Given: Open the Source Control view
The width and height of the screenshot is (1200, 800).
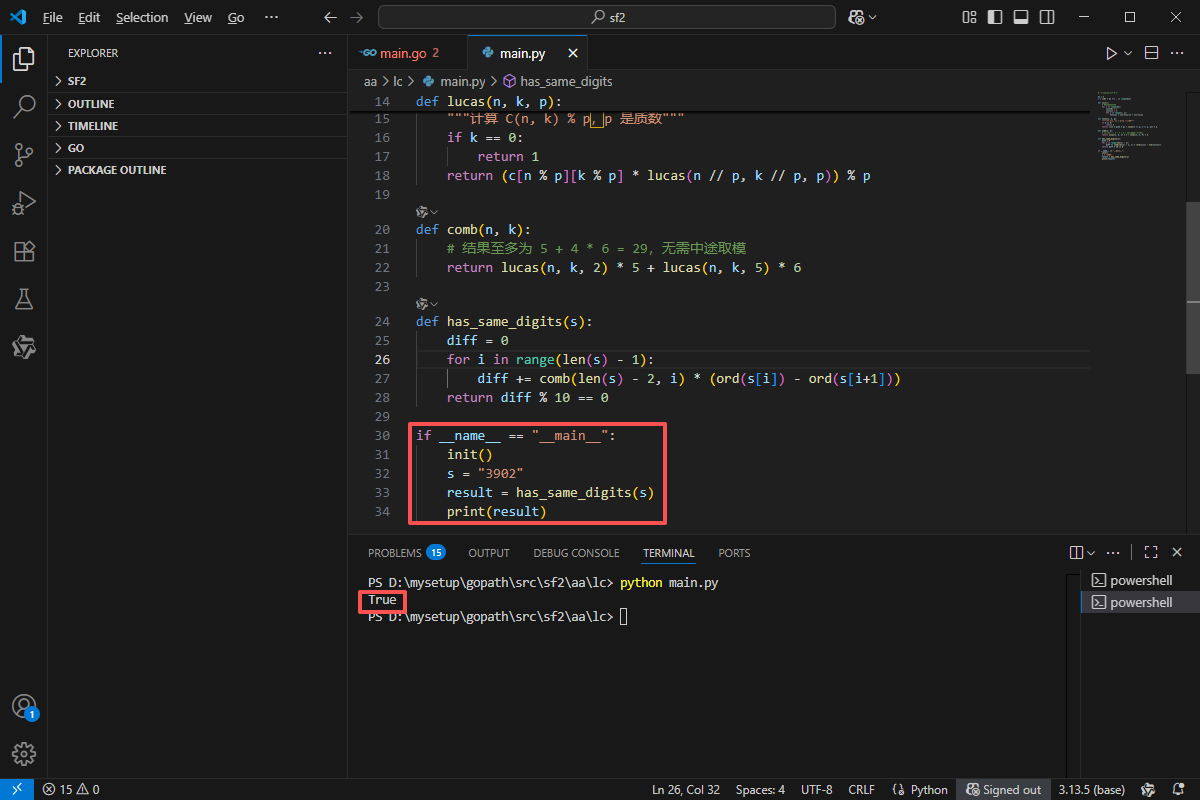Looking at the screenshot, I should click(x=24, y=155).
